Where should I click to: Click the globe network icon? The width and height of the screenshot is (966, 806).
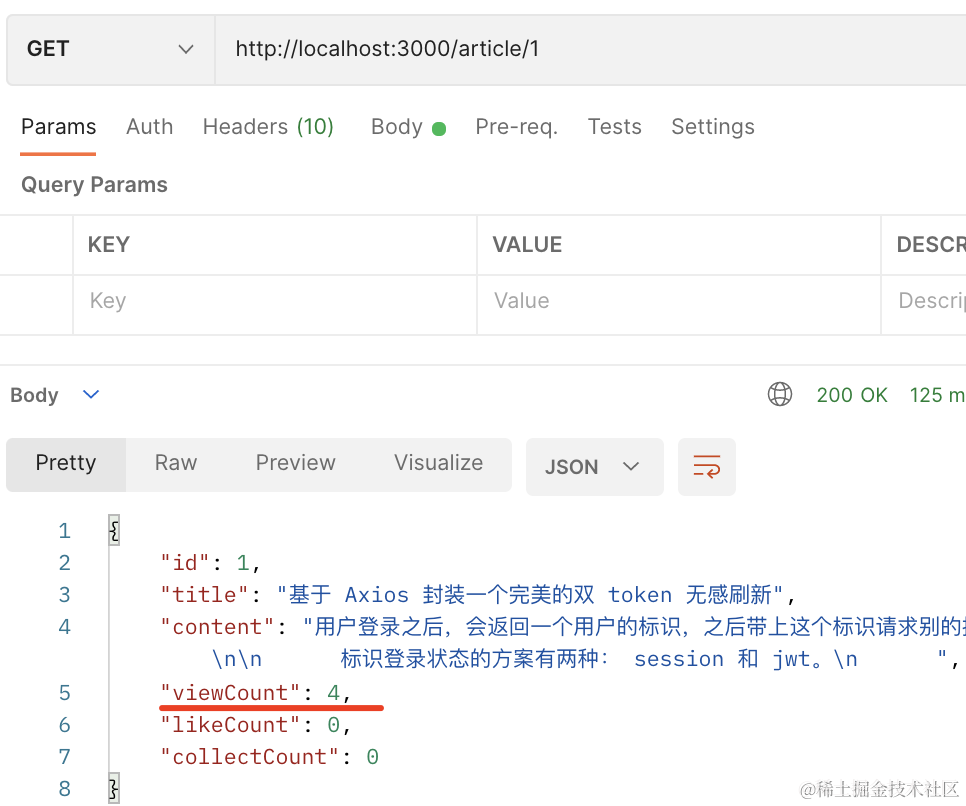(780, 395)
